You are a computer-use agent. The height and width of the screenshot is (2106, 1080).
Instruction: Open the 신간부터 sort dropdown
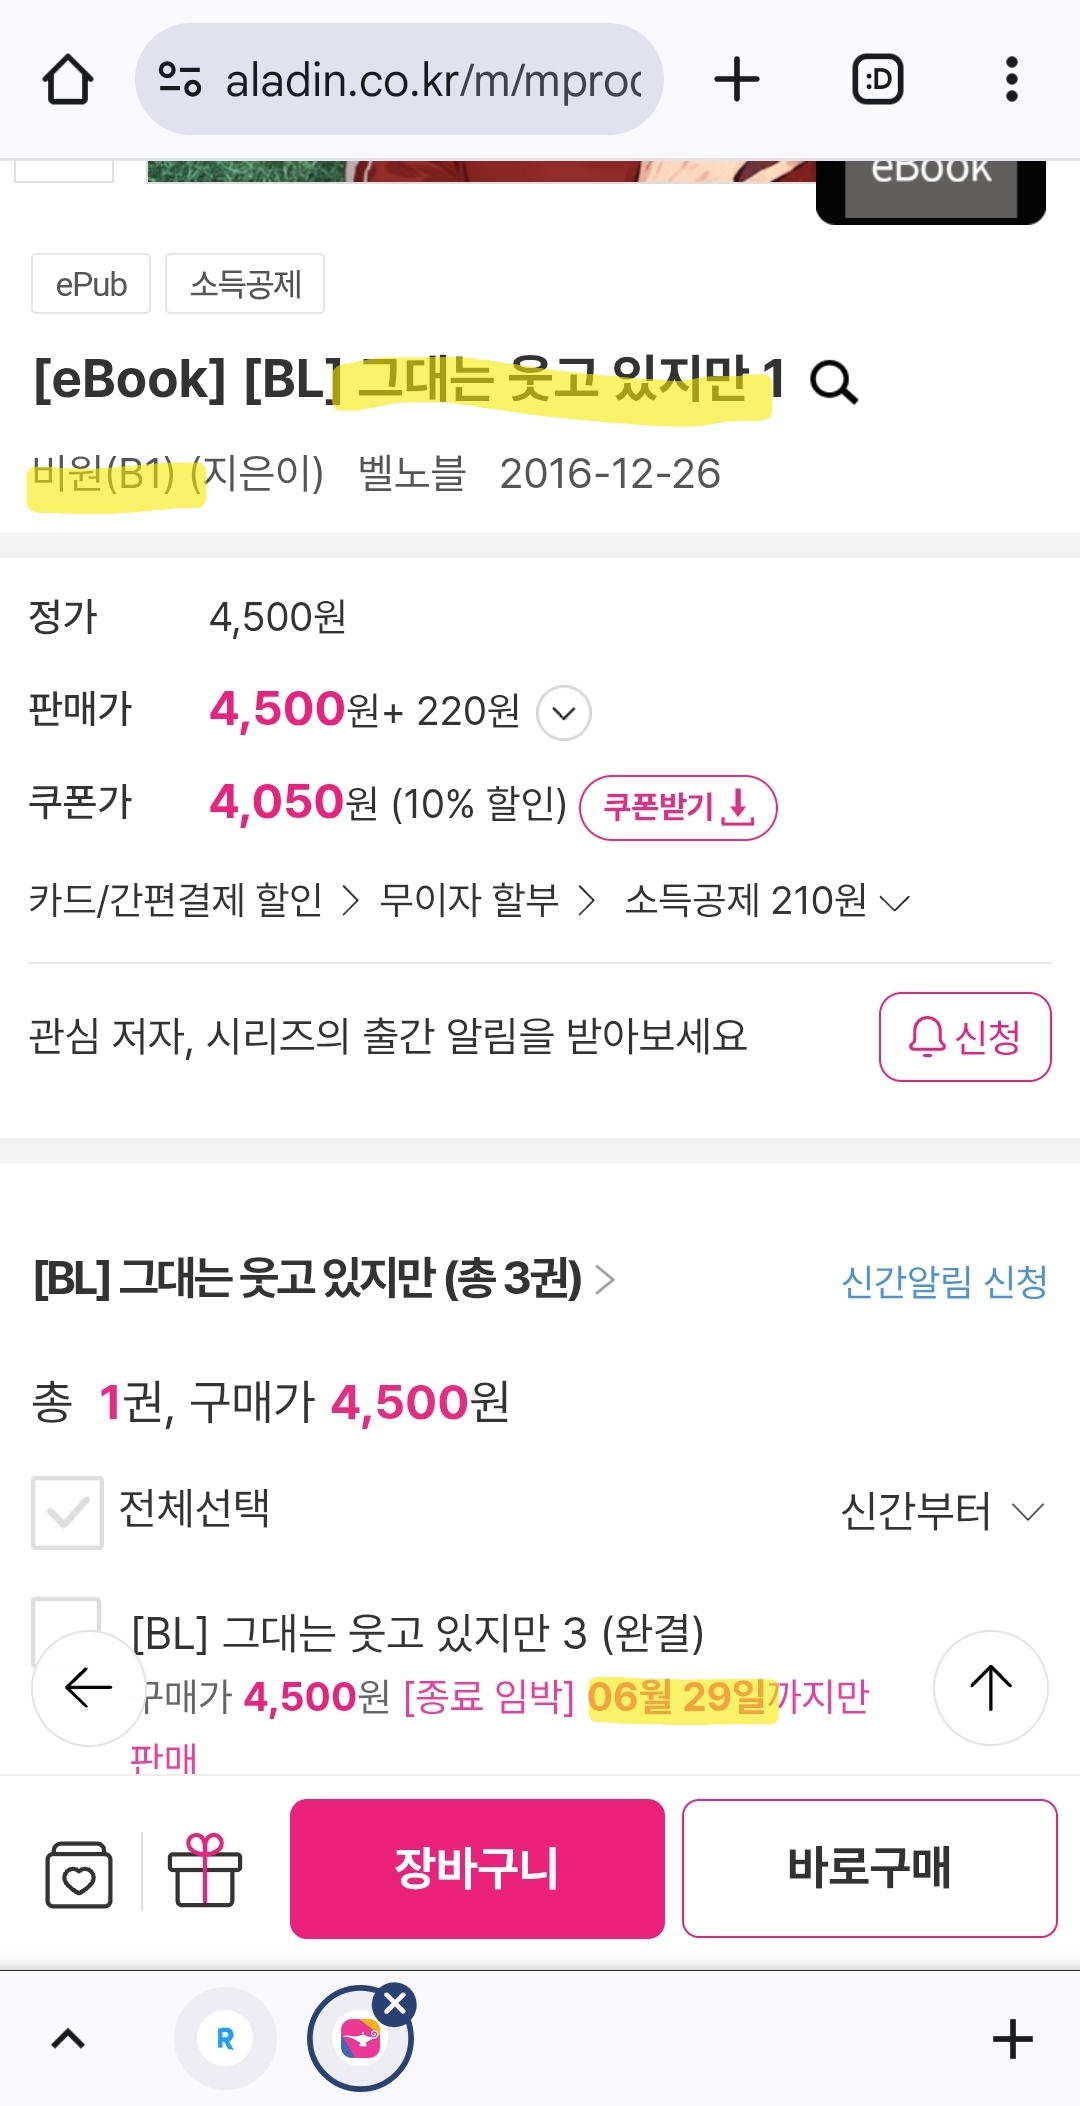[943, 1511]
